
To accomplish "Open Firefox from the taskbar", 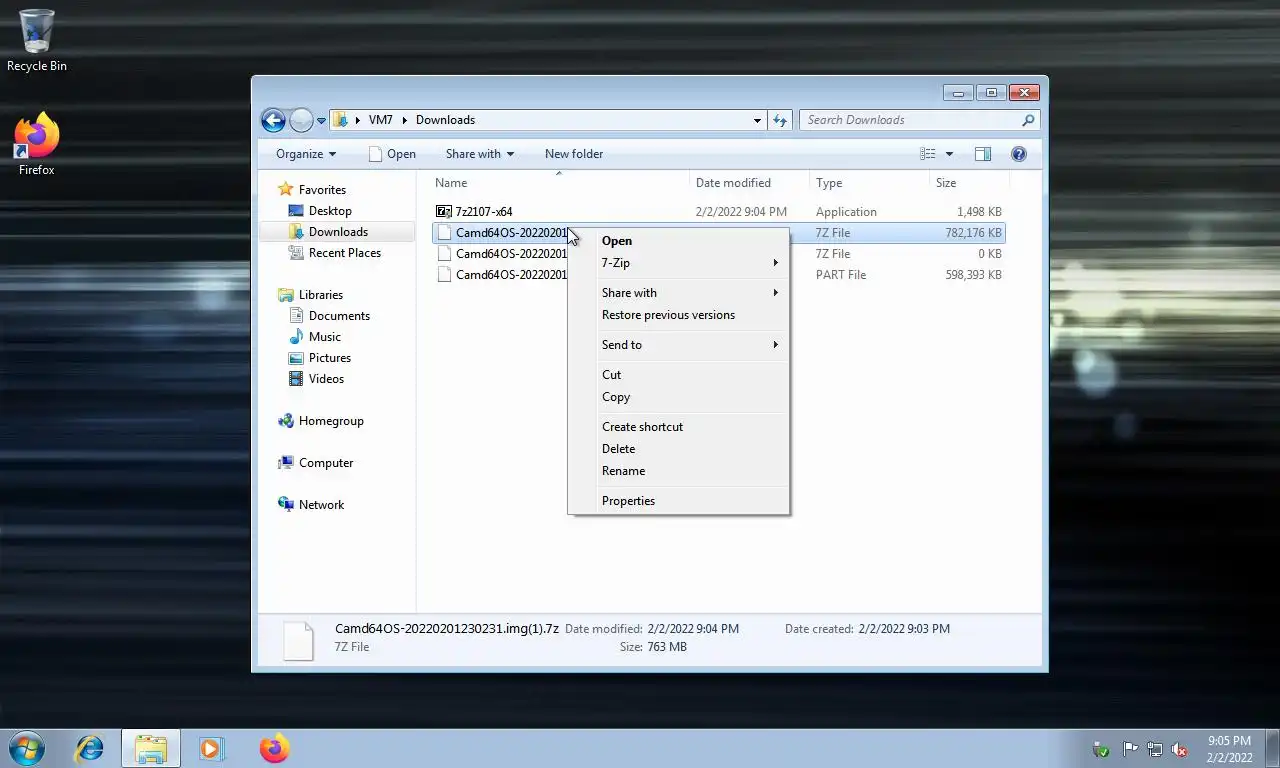I will [274, 748].
